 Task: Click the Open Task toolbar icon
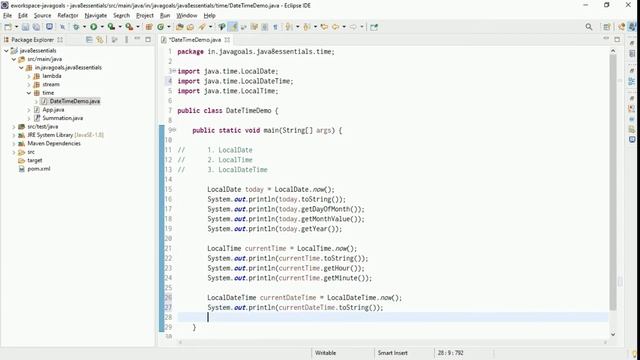(x=190, y=27)
